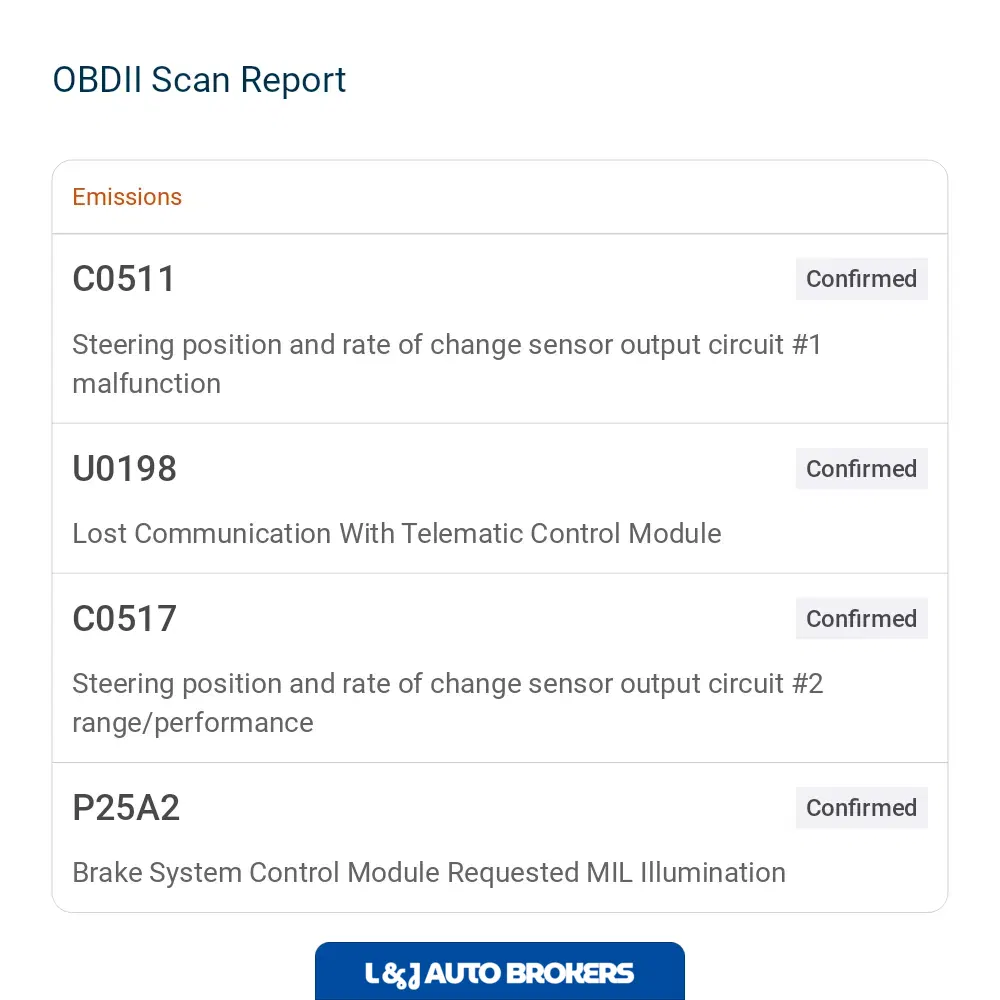Open the U0198 trouble code
The width and height of the screenshot is (1000, 1000).
124,469
